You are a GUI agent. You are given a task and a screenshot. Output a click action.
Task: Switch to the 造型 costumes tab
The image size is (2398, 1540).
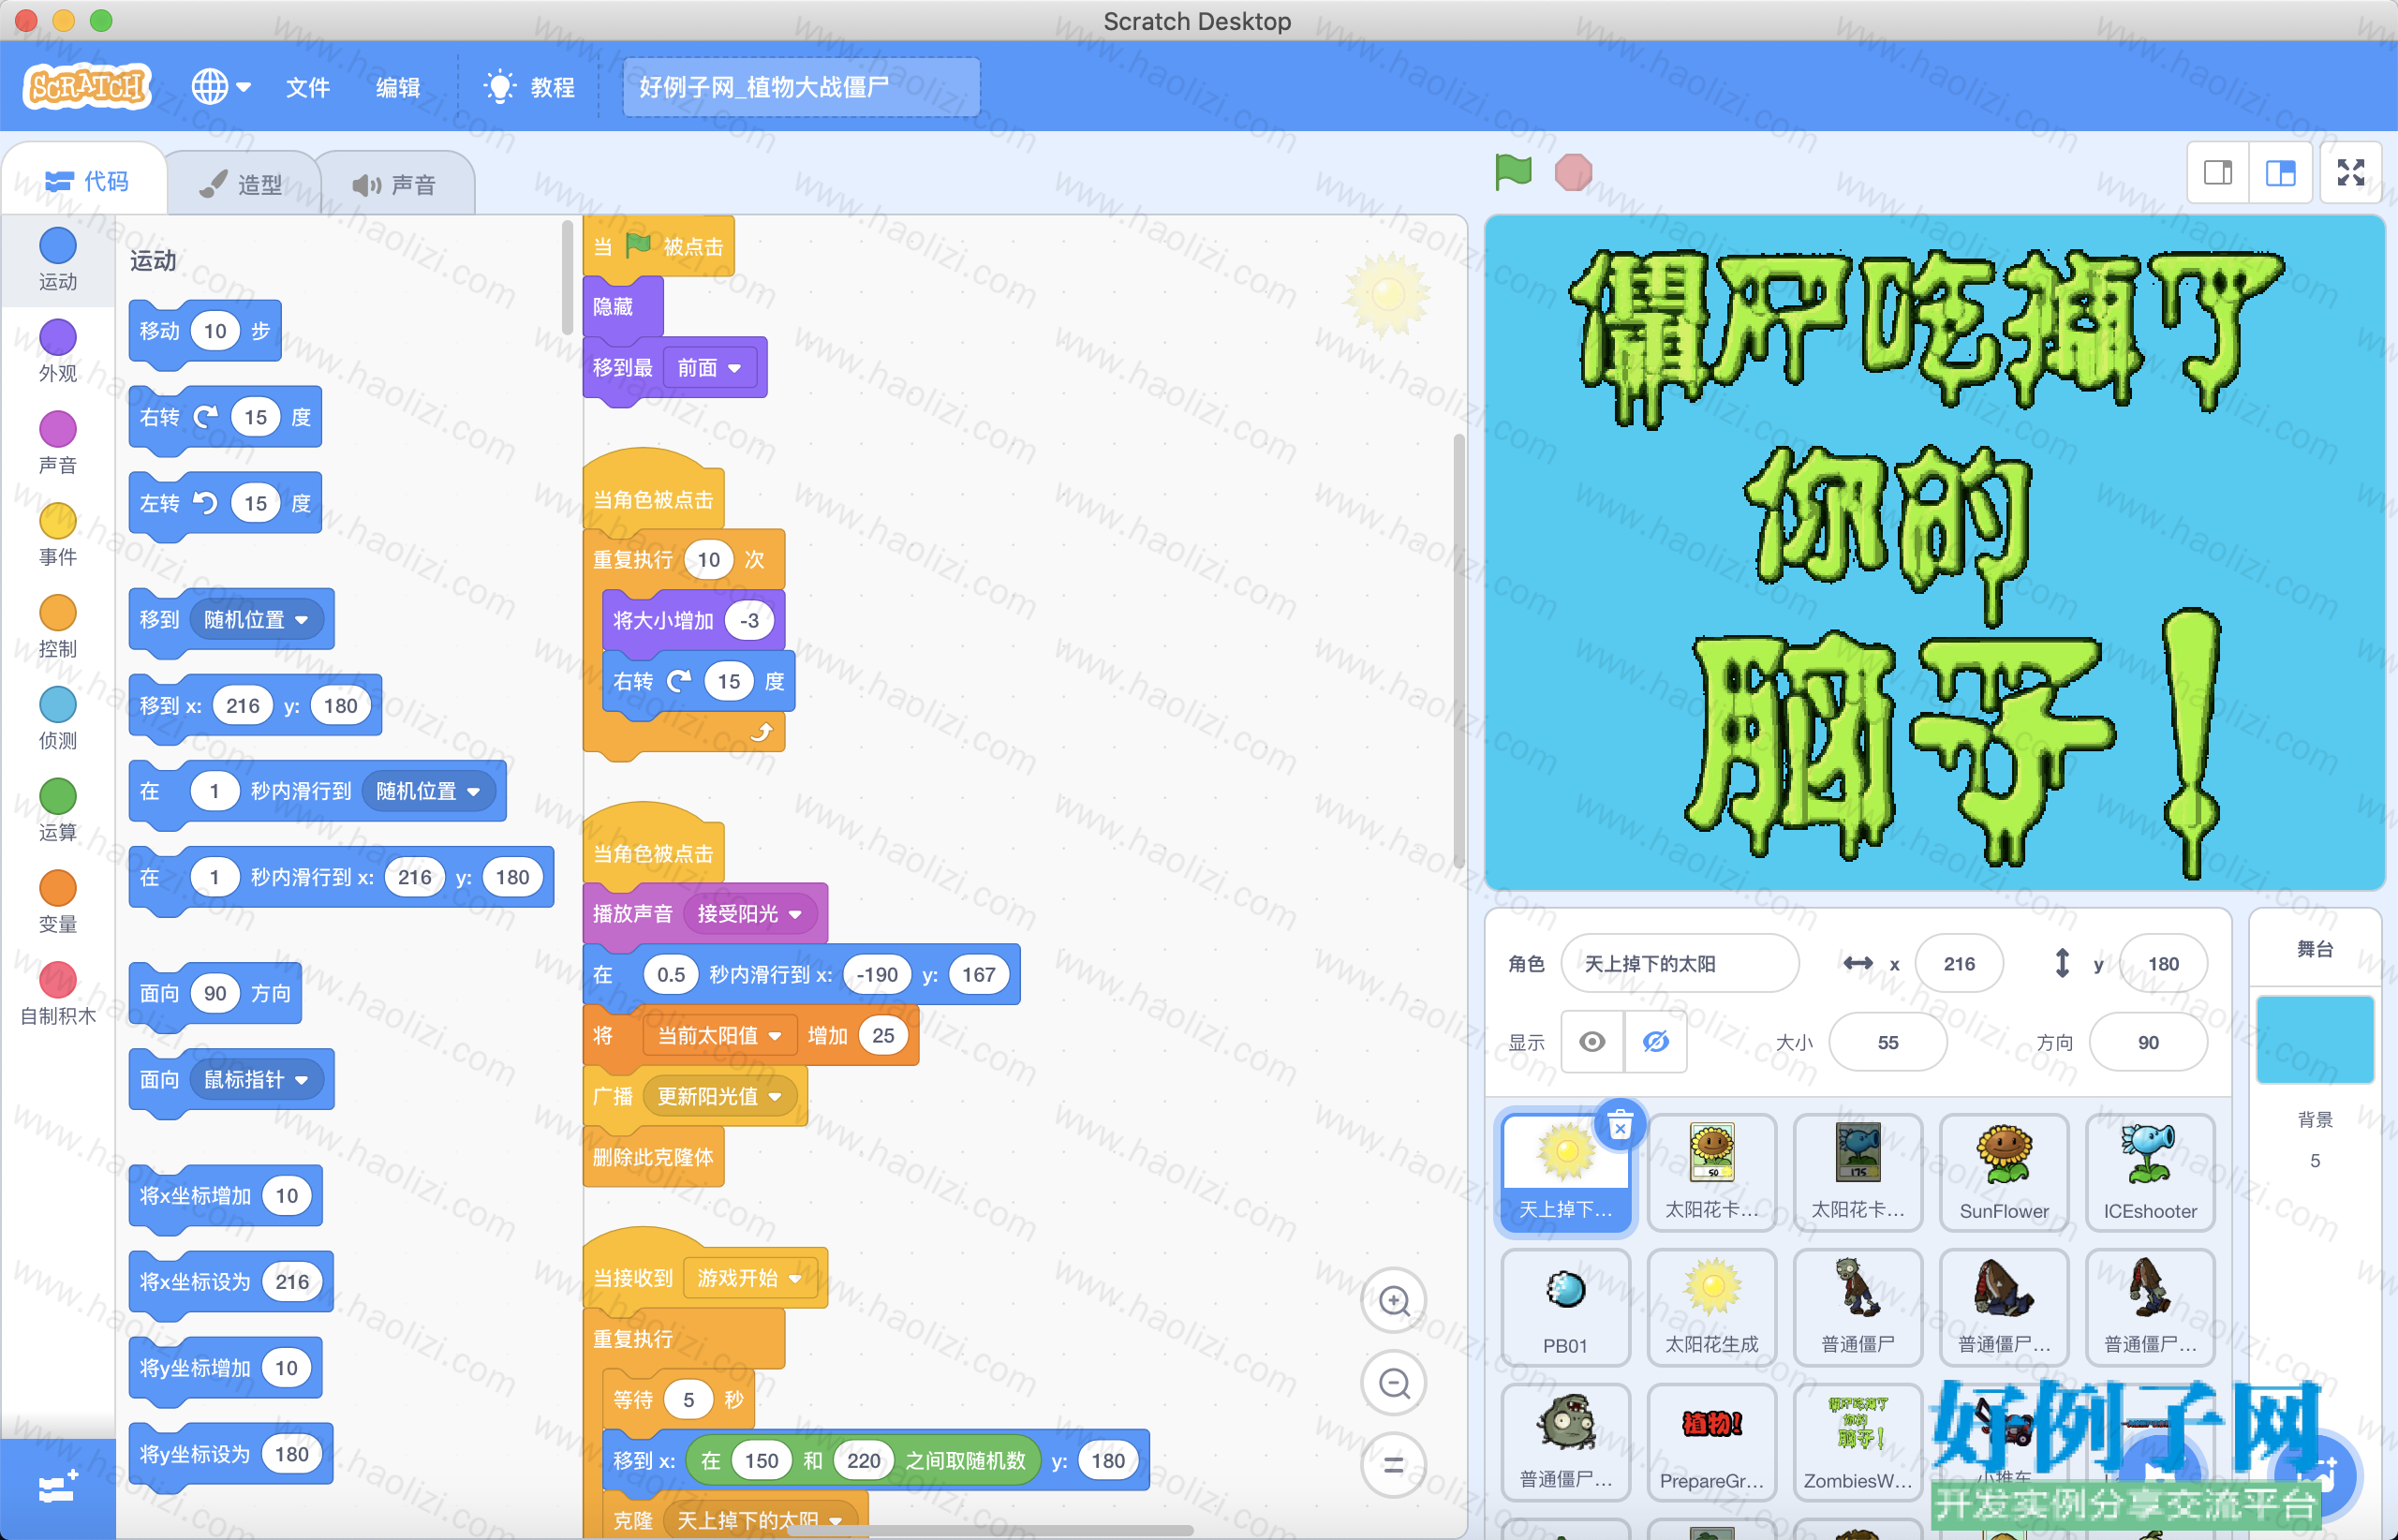(241, 184)
